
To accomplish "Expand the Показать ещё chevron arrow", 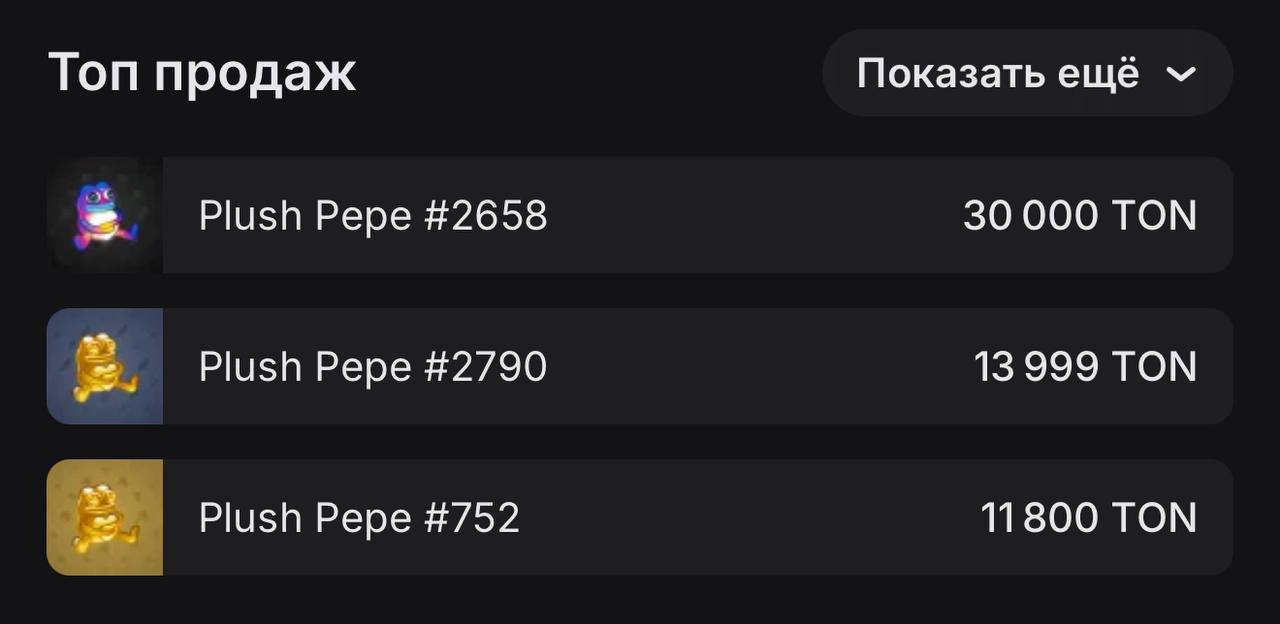I will [x=1181, y=74].
